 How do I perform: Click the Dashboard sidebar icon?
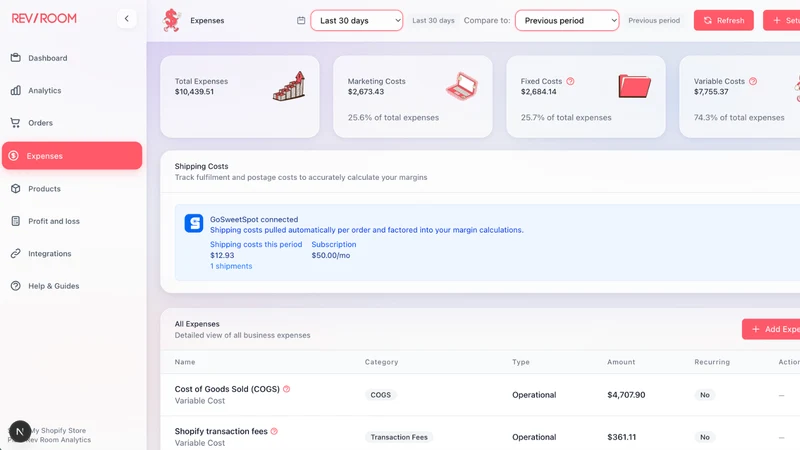point(16,58)
